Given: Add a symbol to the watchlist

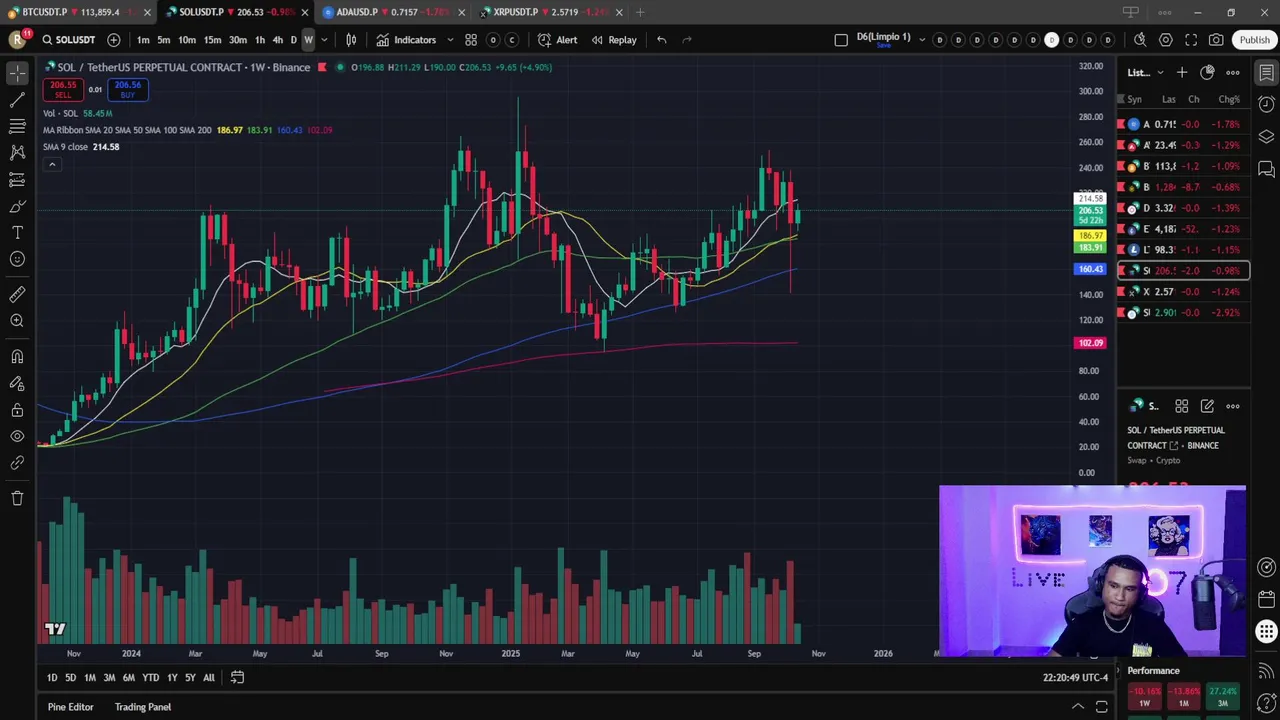Looking at the screenshot, I should coord(1182,73).
